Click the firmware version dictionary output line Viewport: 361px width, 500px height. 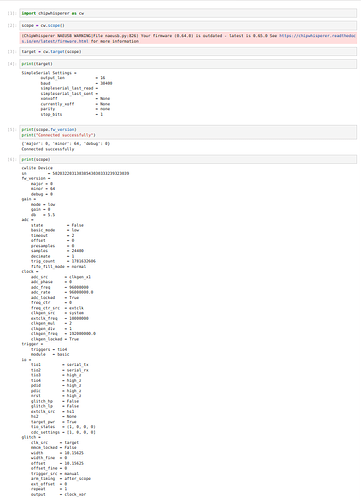pos(66,144)
